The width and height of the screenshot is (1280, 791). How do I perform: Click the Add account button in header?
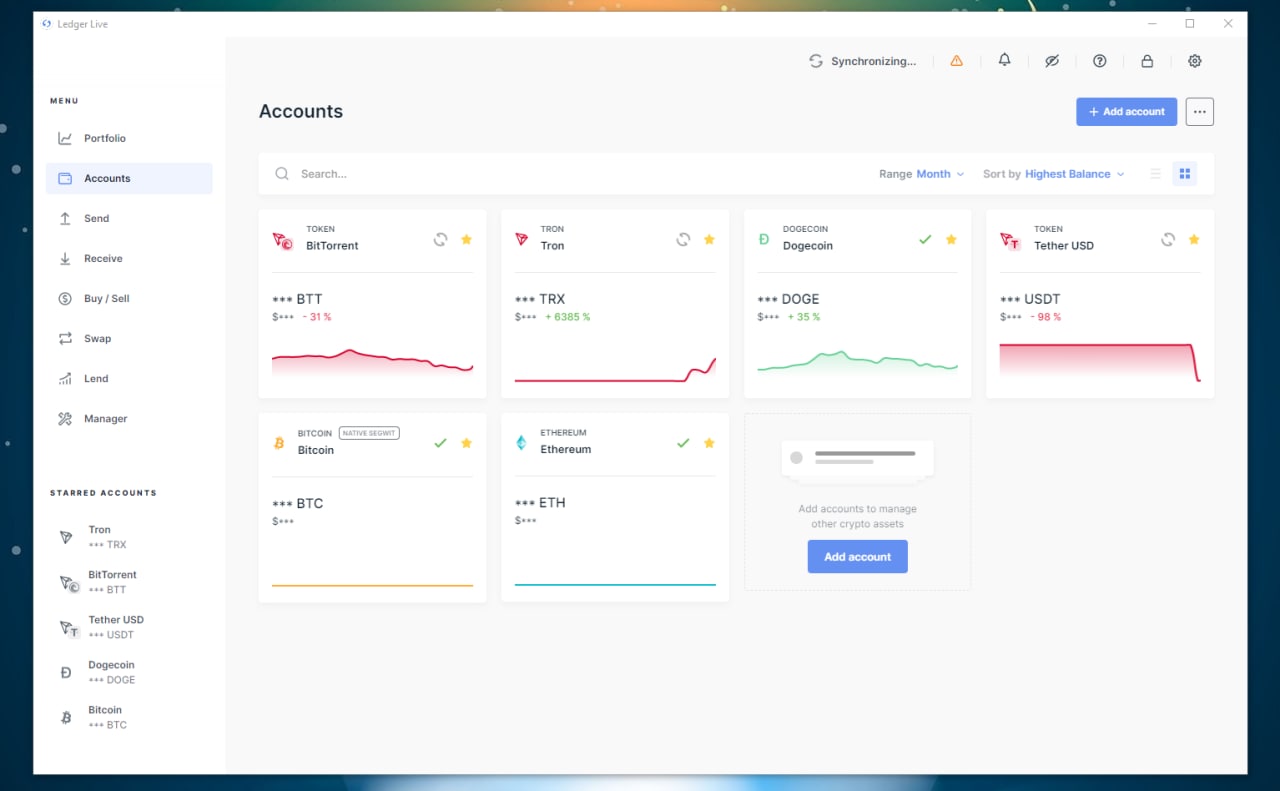point(1126,112)
